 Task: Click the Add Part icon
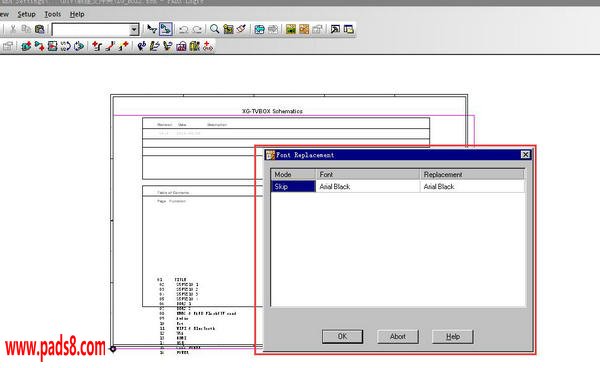(x=26, y=46)
